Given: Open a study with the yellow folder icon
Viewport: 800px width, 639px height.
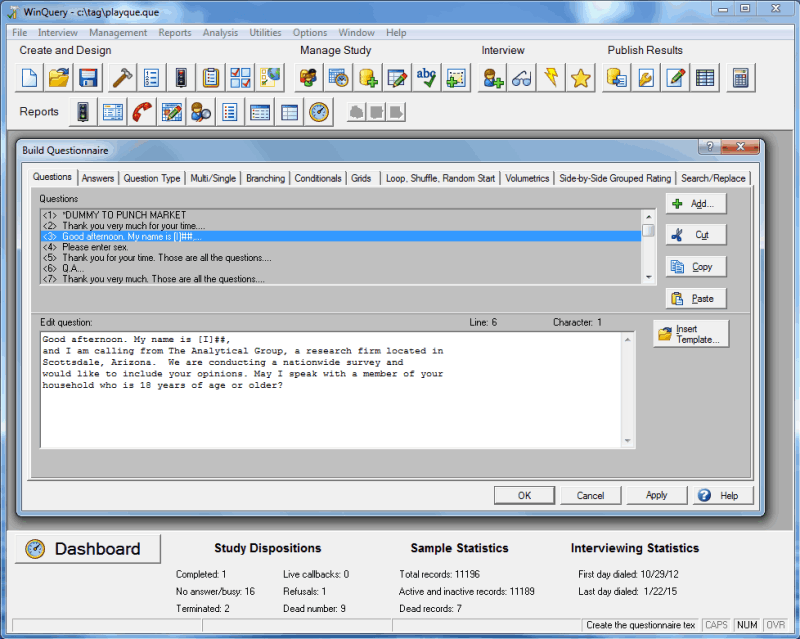Looking at the screenshot, I should click(59, 78).
